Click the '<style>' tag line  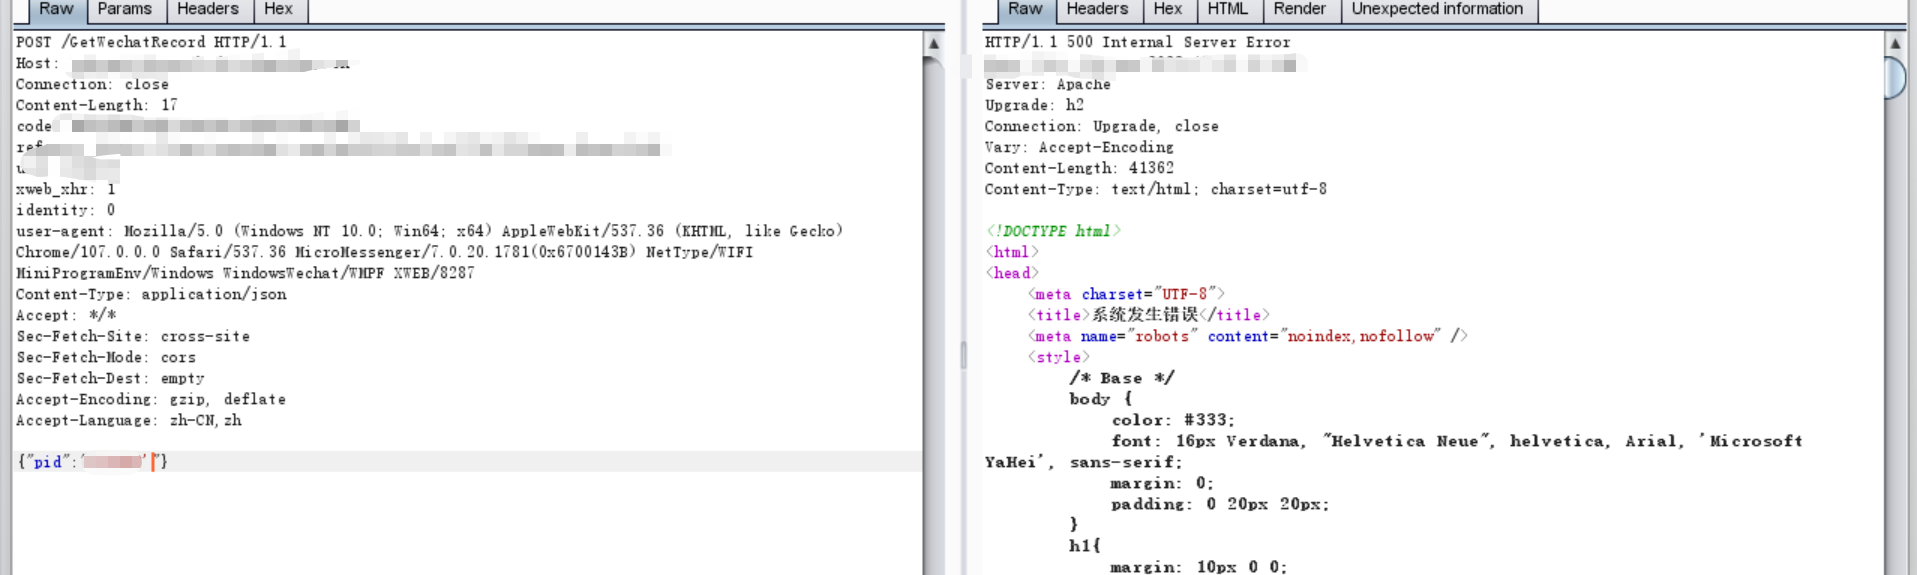pos(1058,357)
